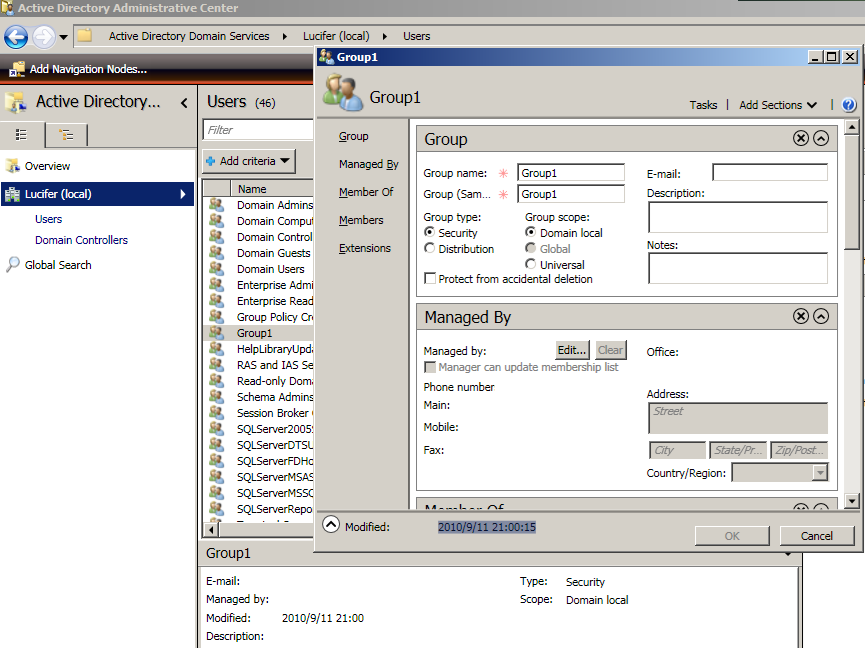Jump to the Extensions section
Viewport: 865px width, 648px height.
pyautogui.click(x=365, y=248)
